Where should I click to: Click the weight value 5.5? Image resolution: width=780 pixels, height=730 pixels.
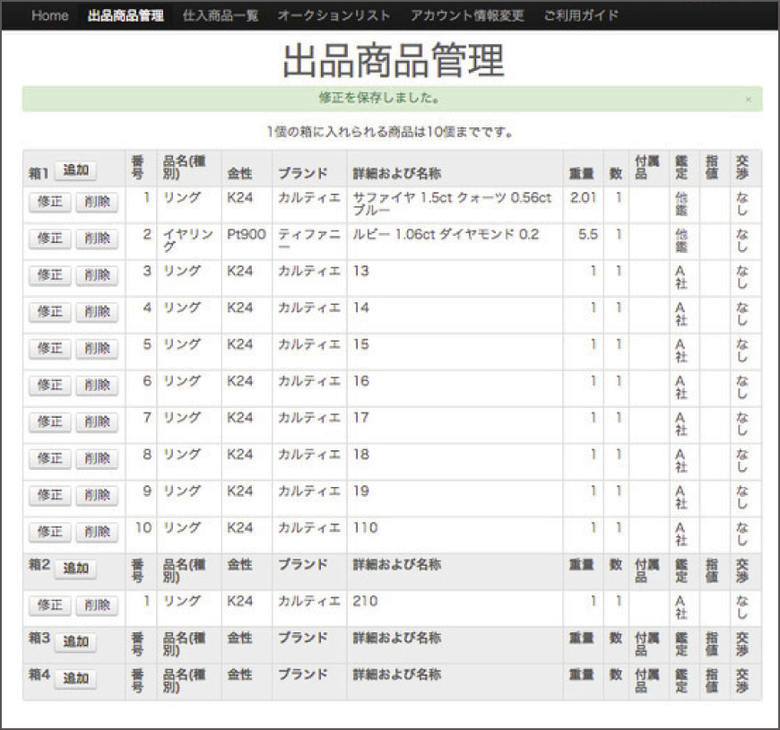587,235
